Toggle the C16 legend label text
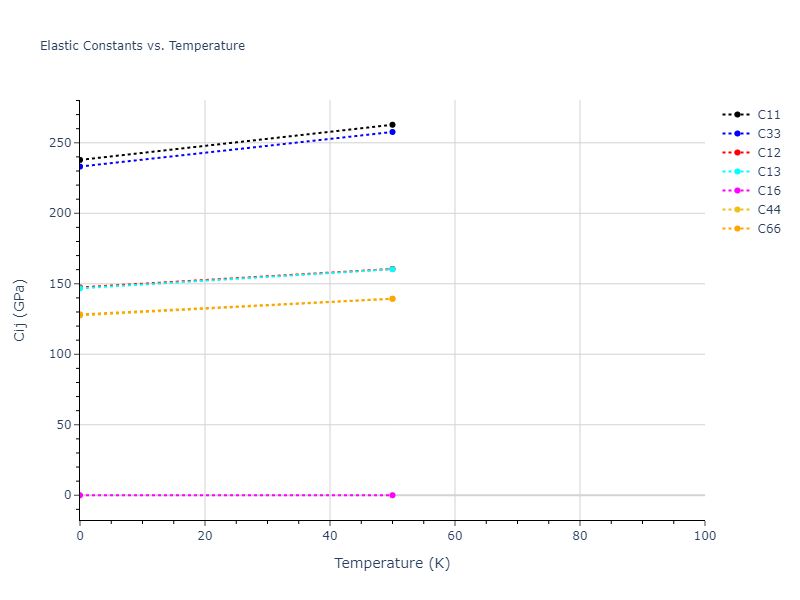This screenshot has height=600, width=800. [769, 191]
